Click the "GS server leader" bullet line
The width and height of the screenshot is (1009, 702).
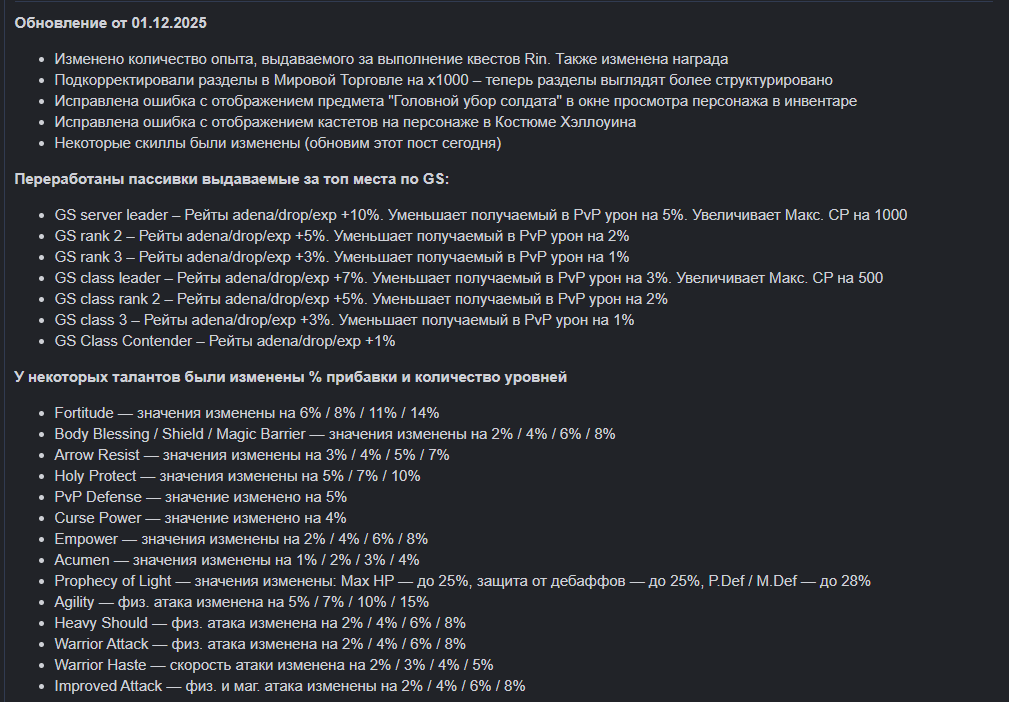[x=480, y=215]
